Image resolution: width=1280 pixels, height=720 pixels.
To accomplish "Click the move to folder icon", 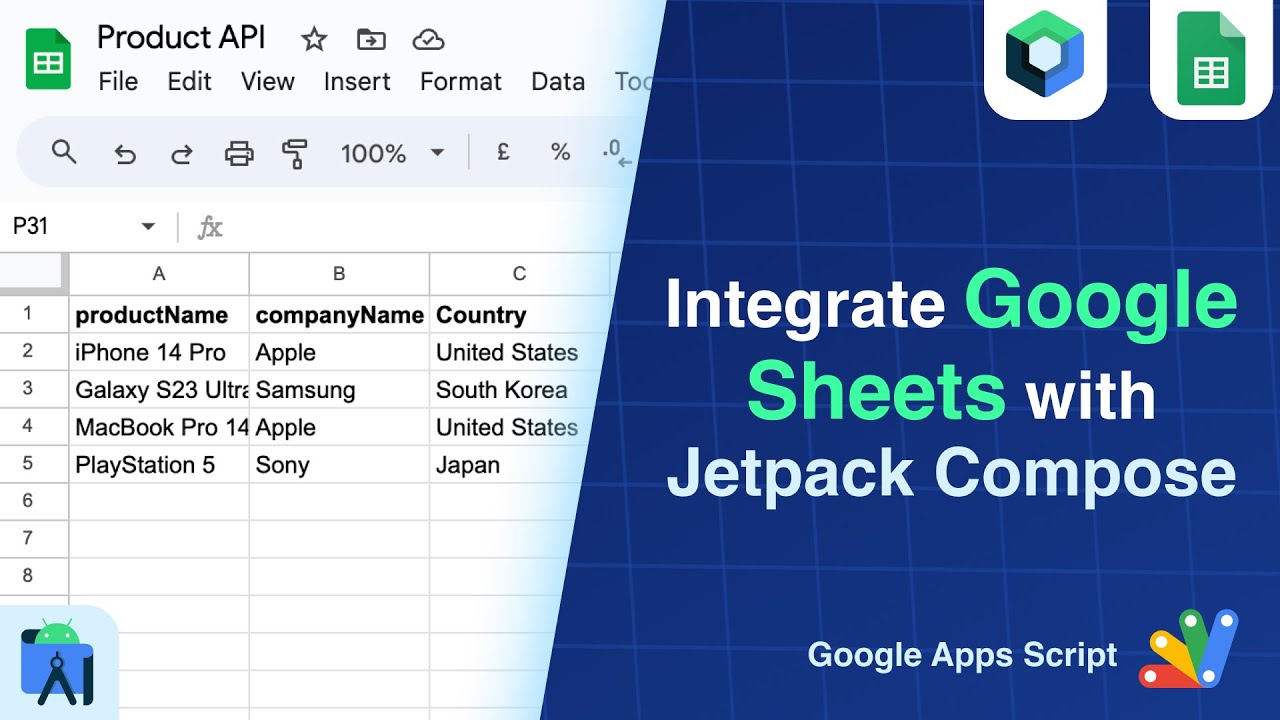I will pyautogui.click(x=371, y=40).
